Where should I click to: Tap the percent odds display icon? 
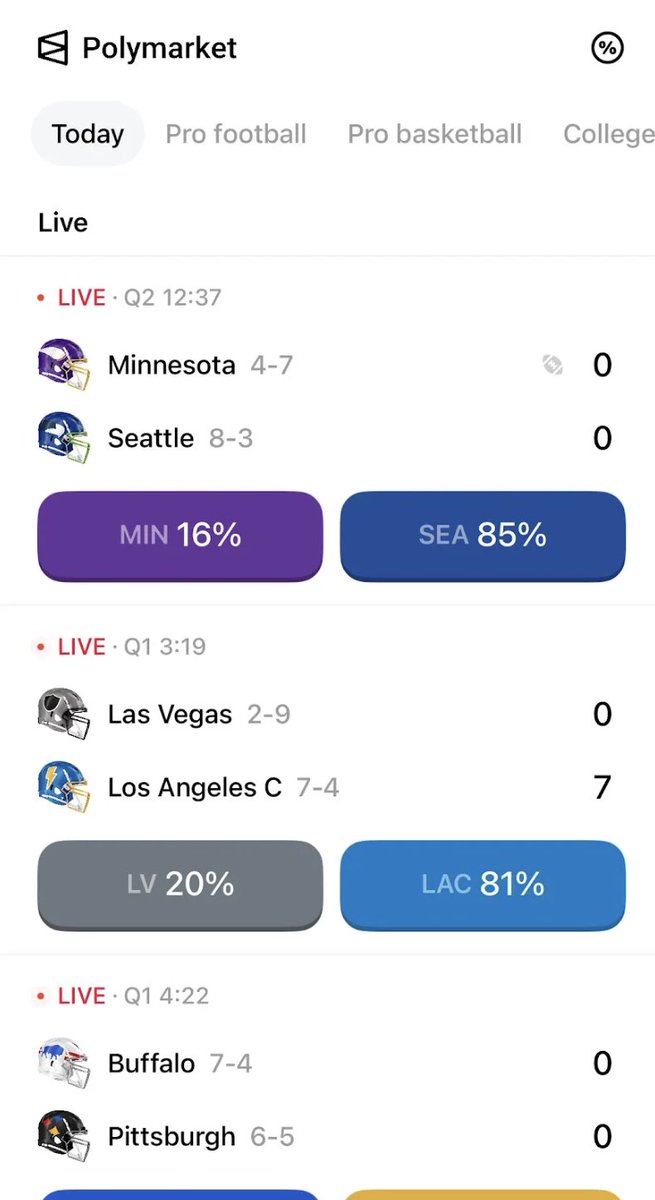[607, 48]
